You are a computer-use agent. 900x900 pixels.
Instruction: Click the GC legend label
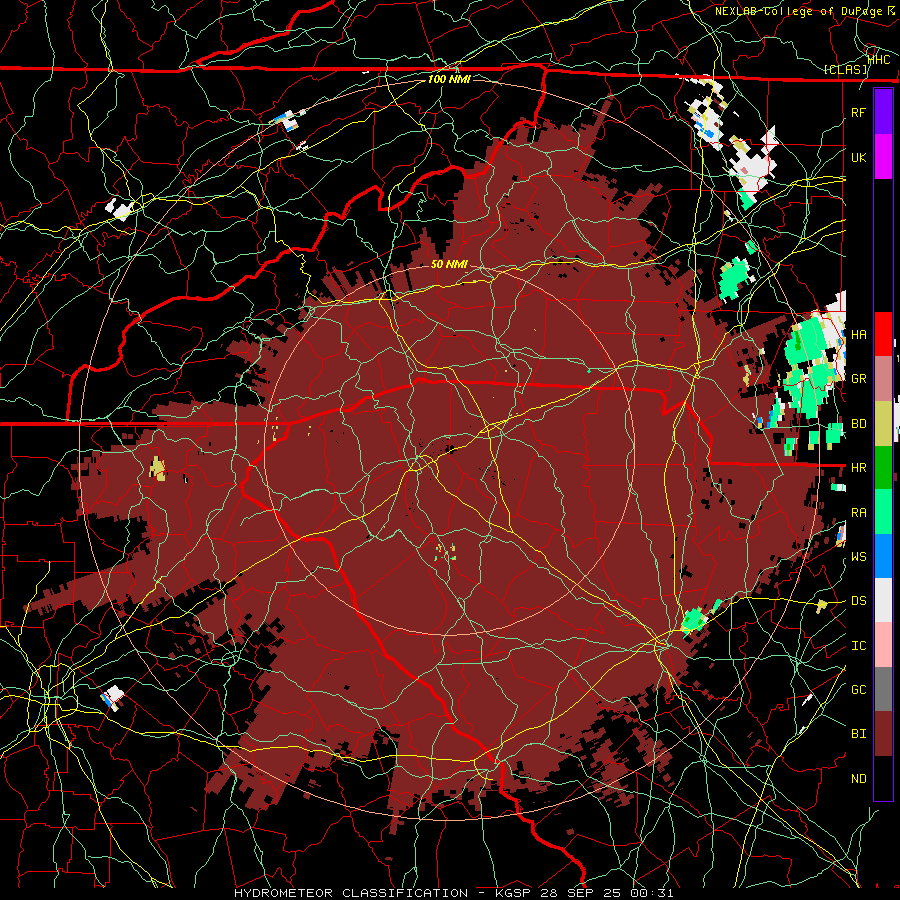click(858, 689)
